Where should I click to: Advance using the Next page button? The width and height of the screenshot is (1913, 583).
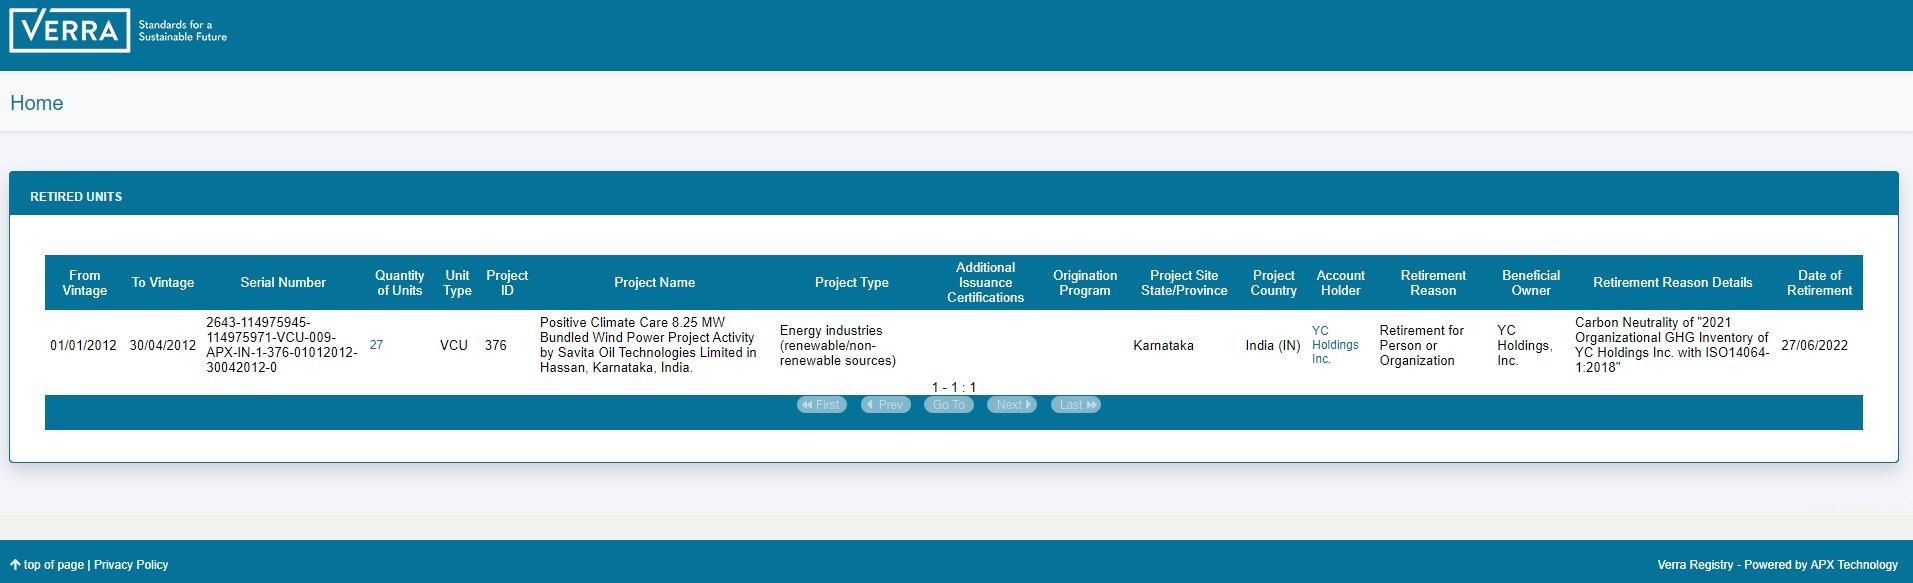tap(1011, 405)
